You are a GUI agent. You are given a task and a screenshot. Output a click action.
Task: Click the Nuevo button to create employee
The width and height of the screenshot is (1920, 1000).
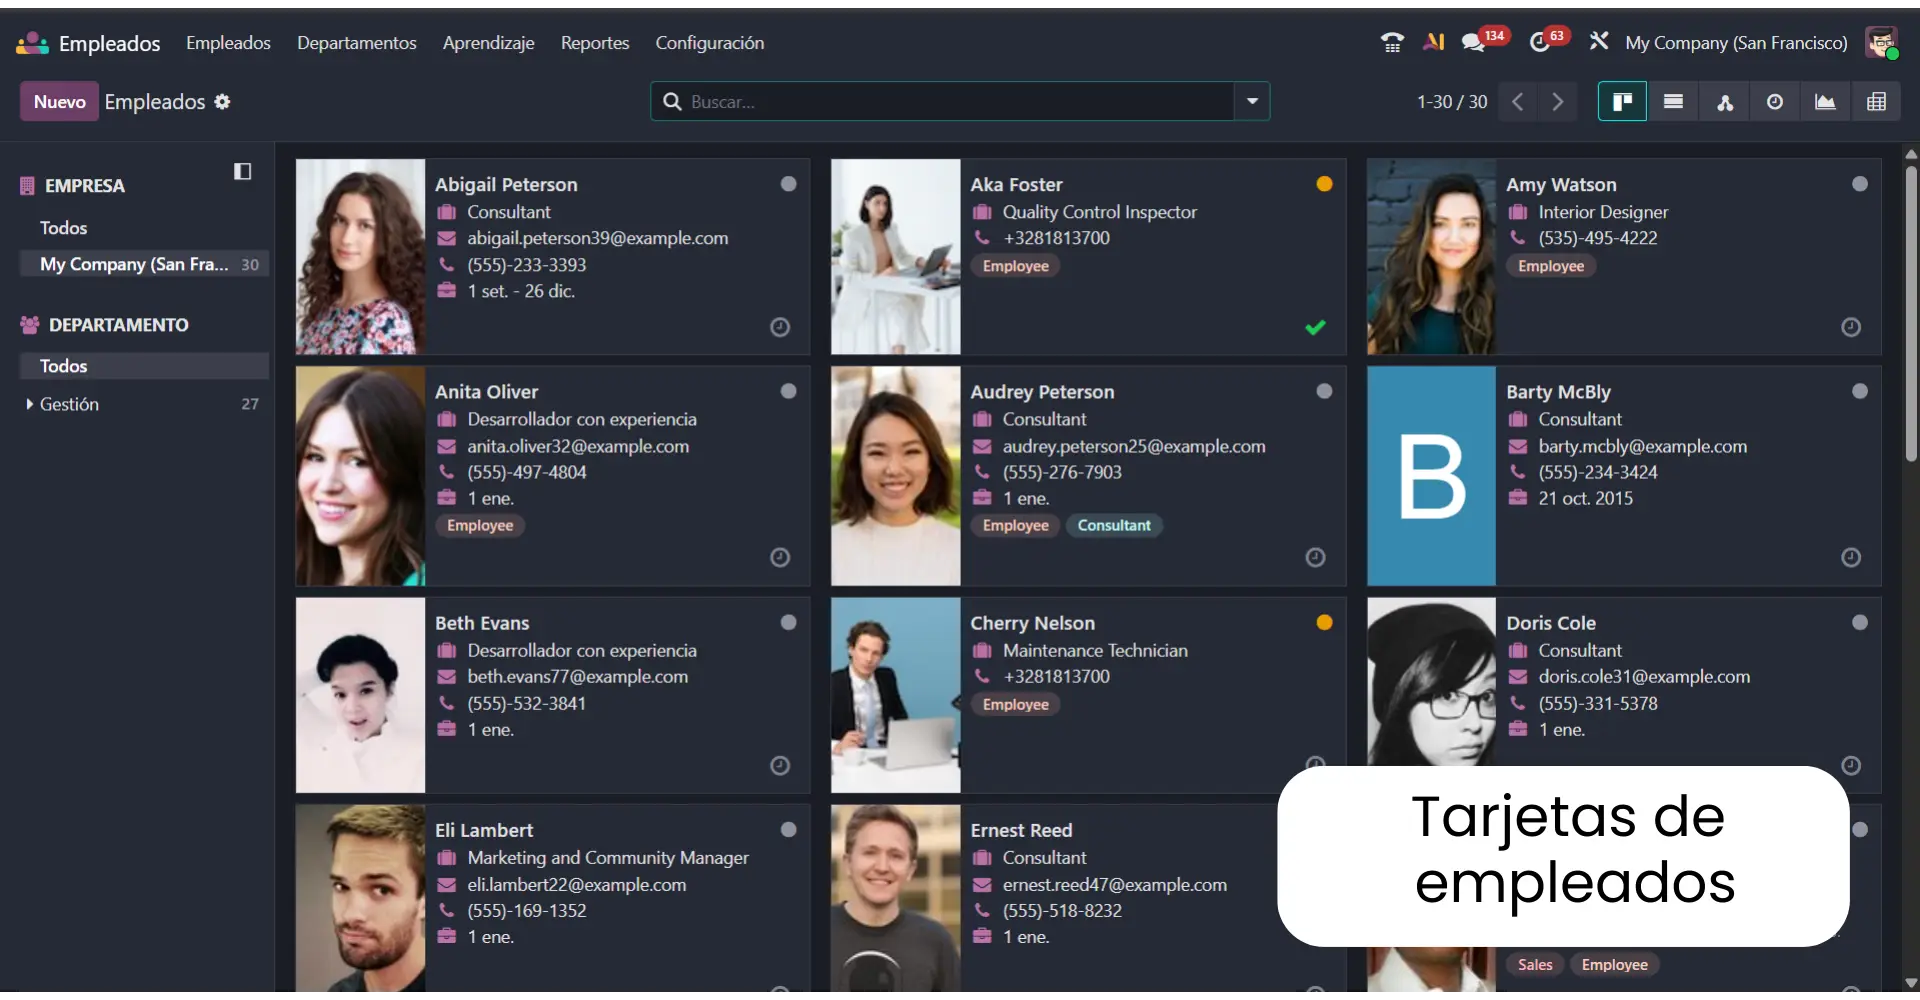point(58,101)
